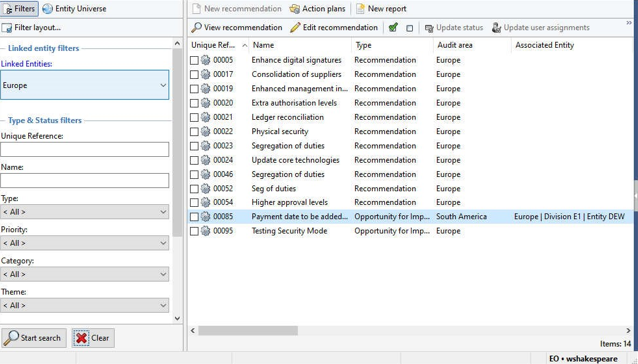638x364 pixels.
Task: Open the Filters tab
Action: point(20,9)
